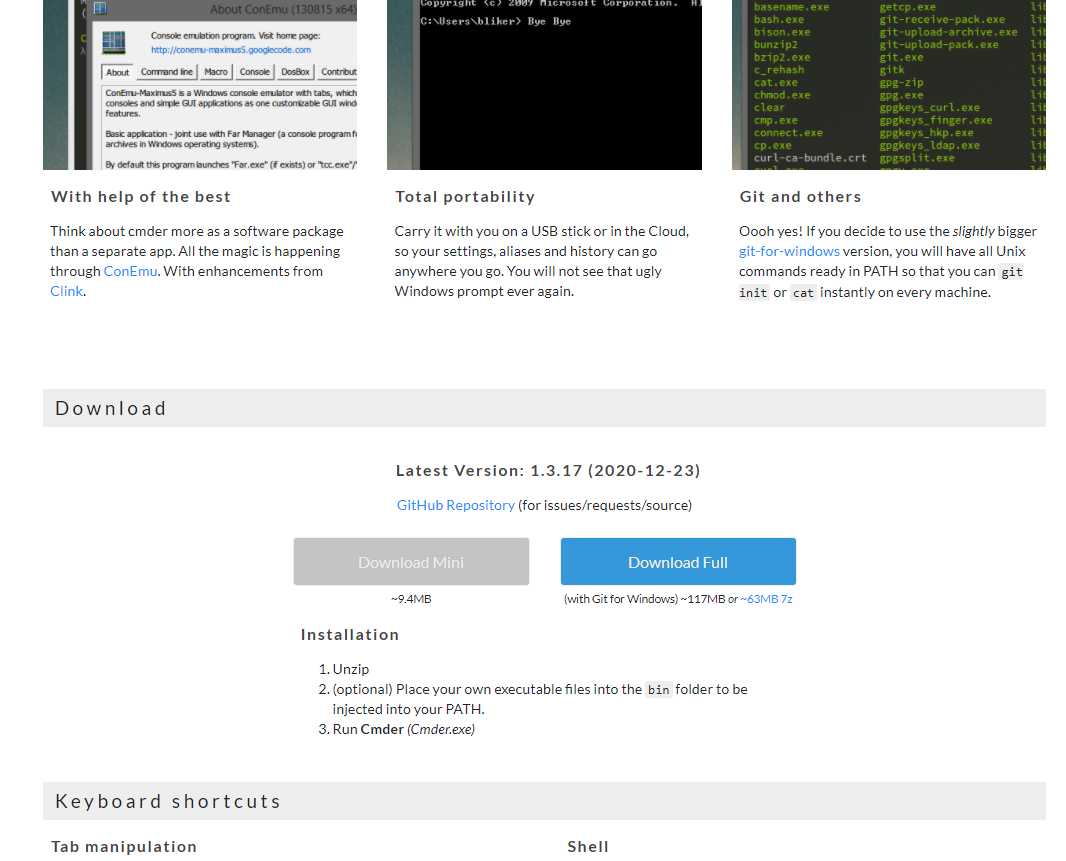Click the 'Git and others' heading
The height and width of the screenshot is (861, 1066).
point(800,197)
